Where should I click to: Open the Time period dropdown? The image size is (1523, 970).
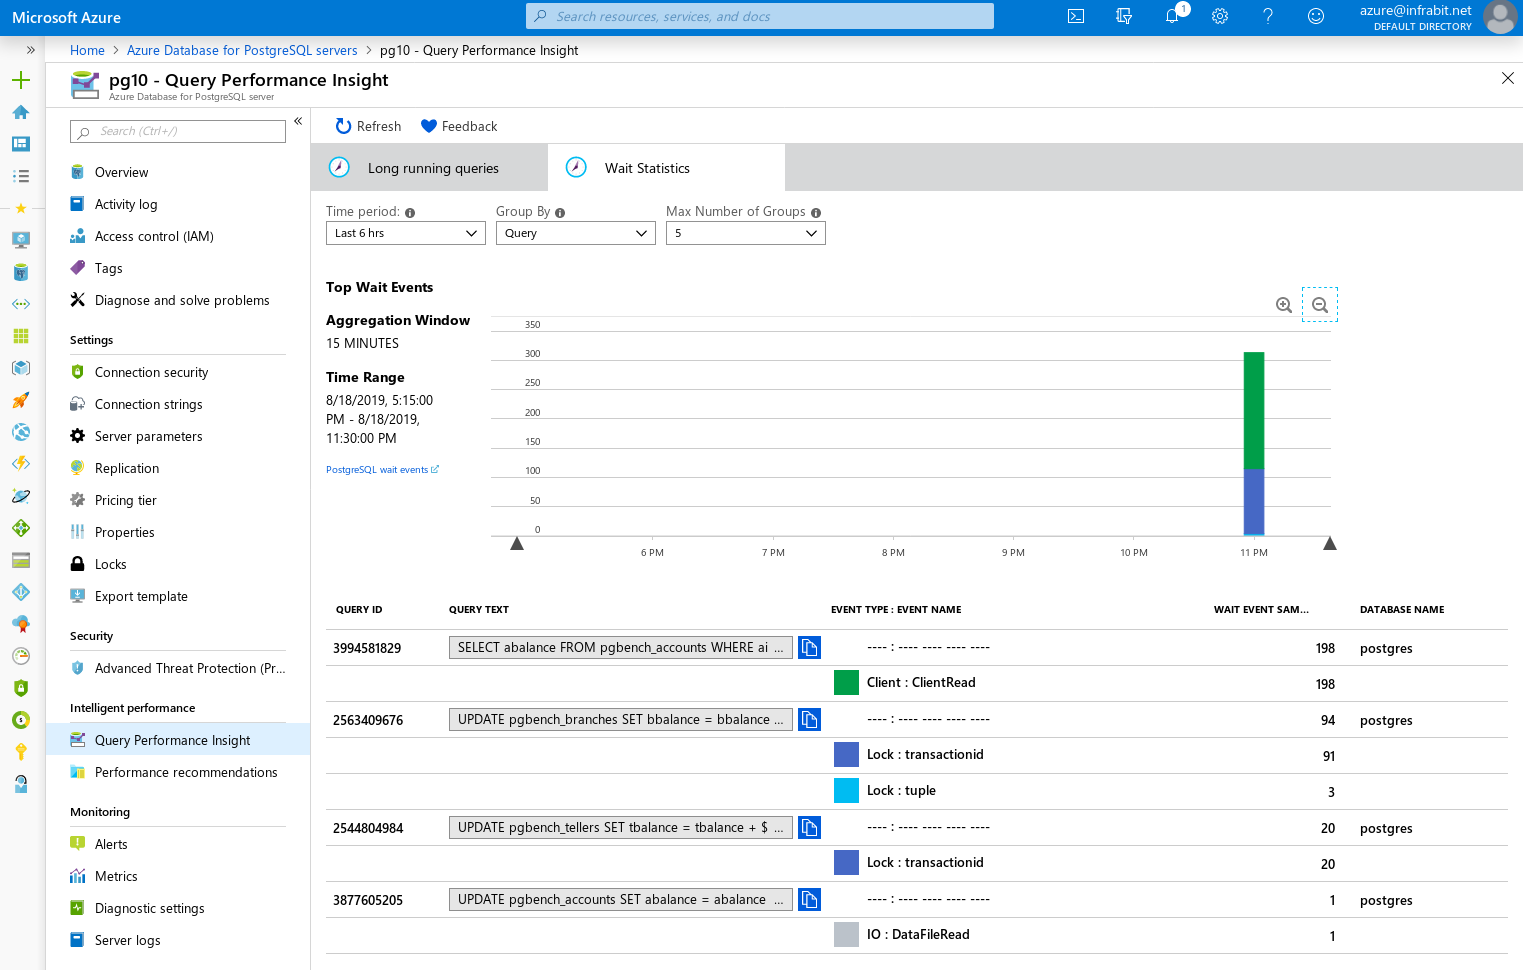(x=406, y=233)
